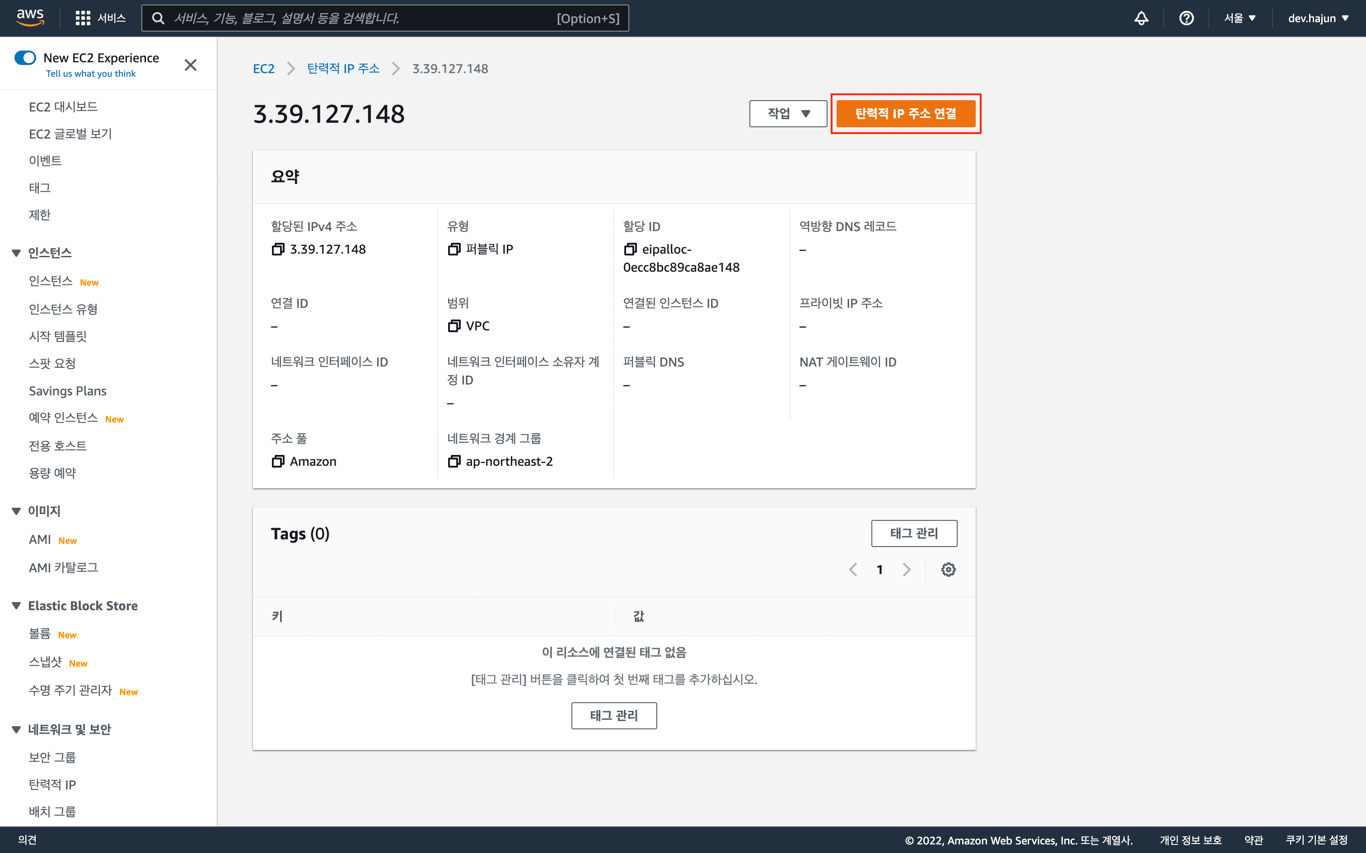The height and width of the screenshot is (853, 1366).
Task: Toggle the New EC2 Experience switch
Action: click(25, 58)
